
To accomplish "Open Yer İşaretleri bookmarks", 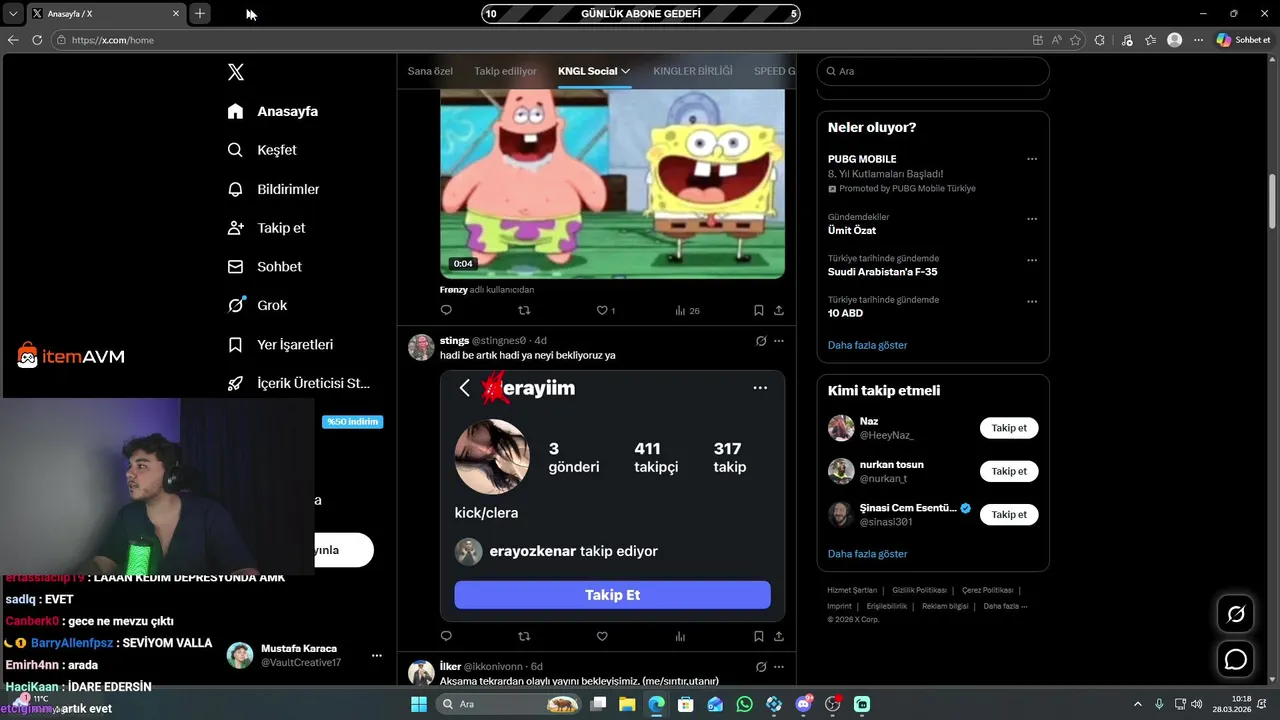I will point(281,344).
